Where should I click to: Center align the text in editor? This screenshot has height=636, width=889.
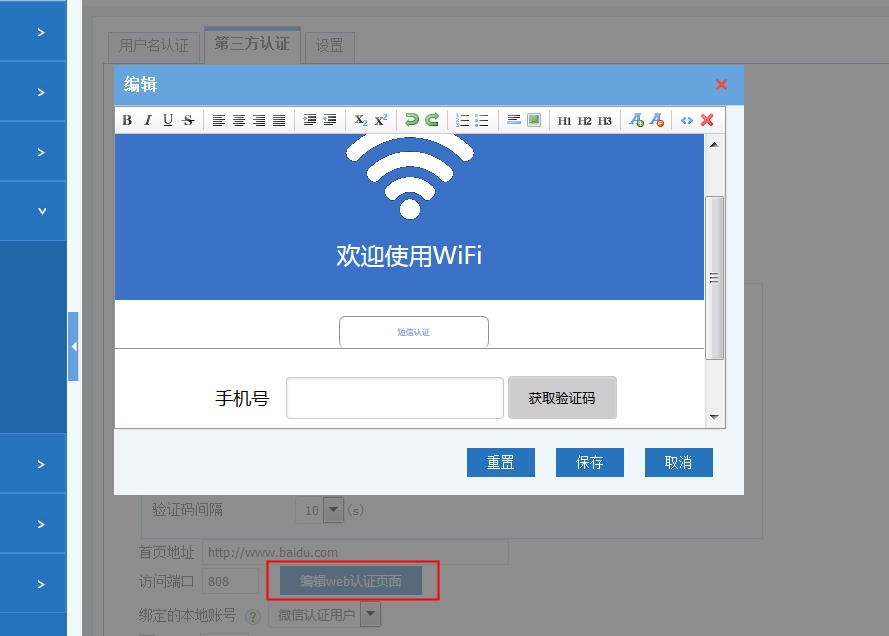pyautogui.click(x=239, y=120)
